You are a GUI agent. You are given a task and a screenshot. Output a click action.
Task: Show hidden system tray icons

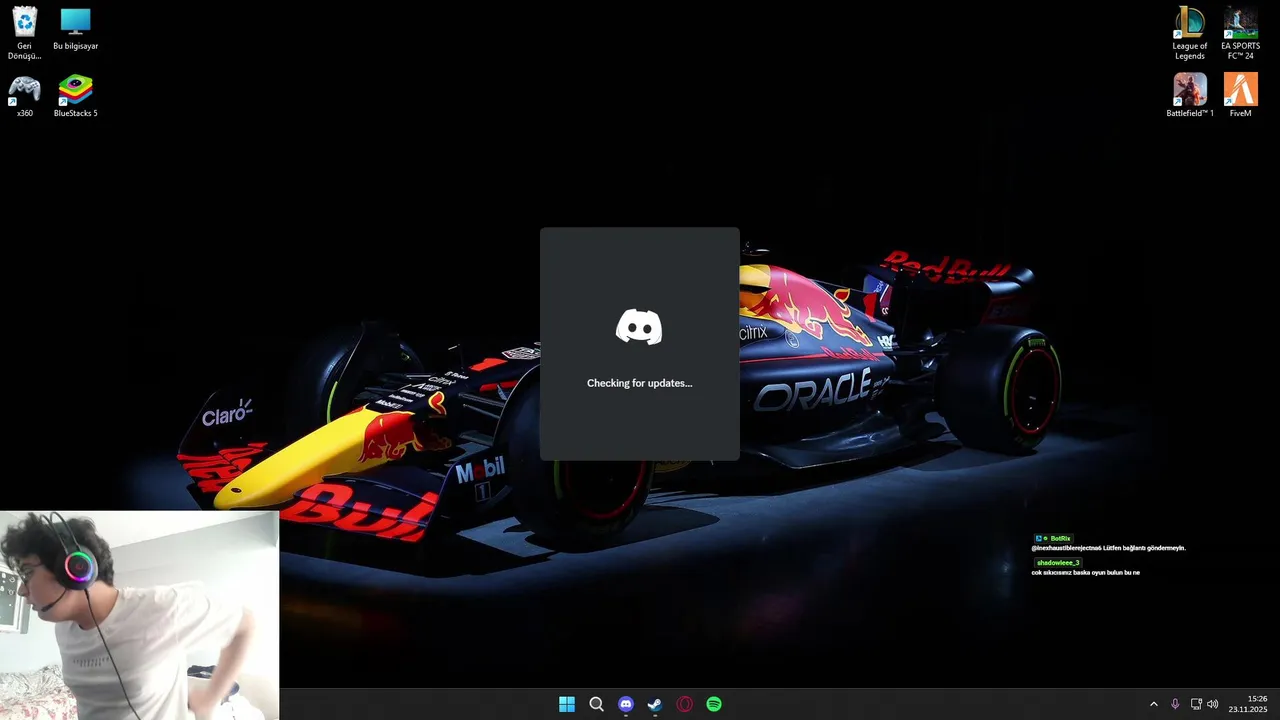coord(1153,704)
